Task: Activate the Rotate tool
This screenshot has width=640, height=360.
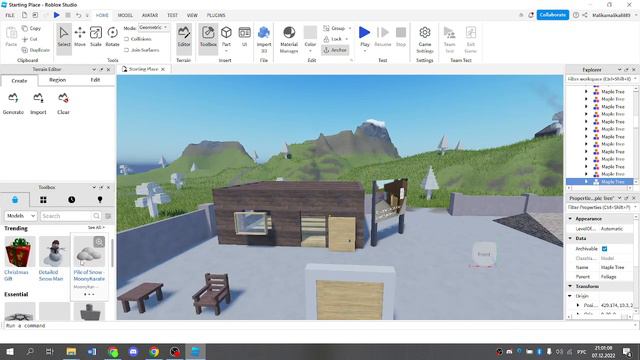Action: point(112,37)
